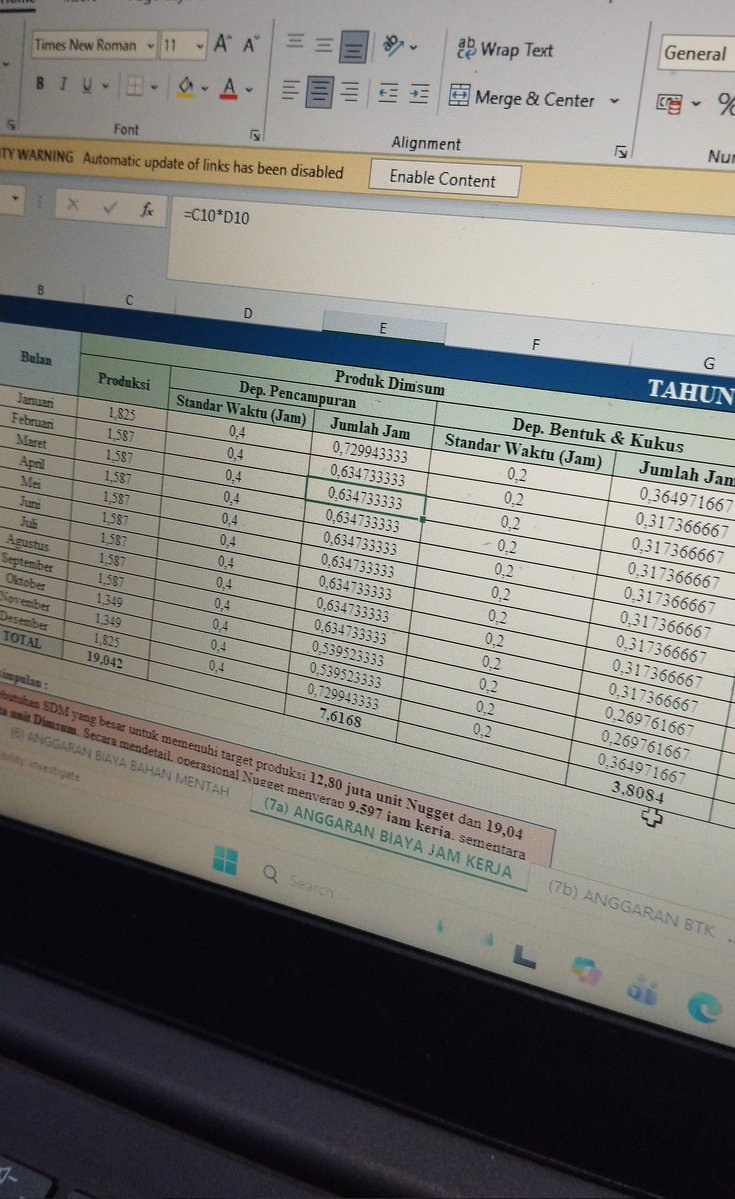Switch to ANGGARAN BIAYA BAHAN MENTAH sheet tab
The height and width of the screenshot is (1199, 735).
coord(120,762)
